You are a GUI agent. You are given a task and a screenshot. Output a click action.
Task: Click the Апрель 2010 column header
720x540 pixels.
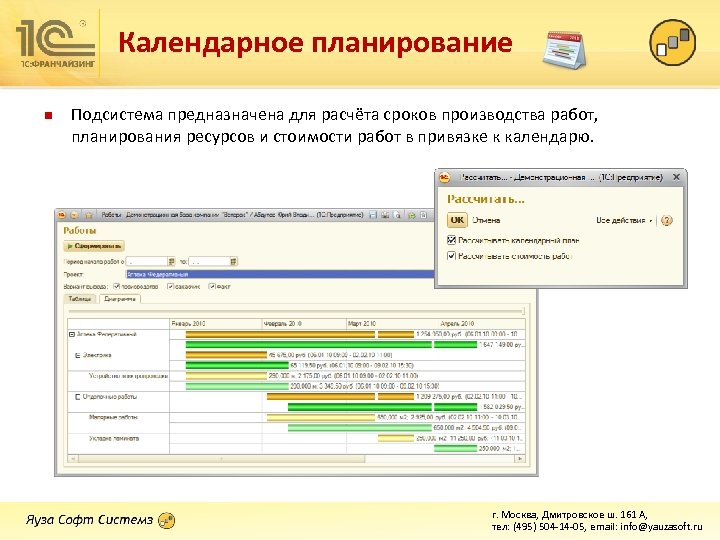[x=481, y=323]
